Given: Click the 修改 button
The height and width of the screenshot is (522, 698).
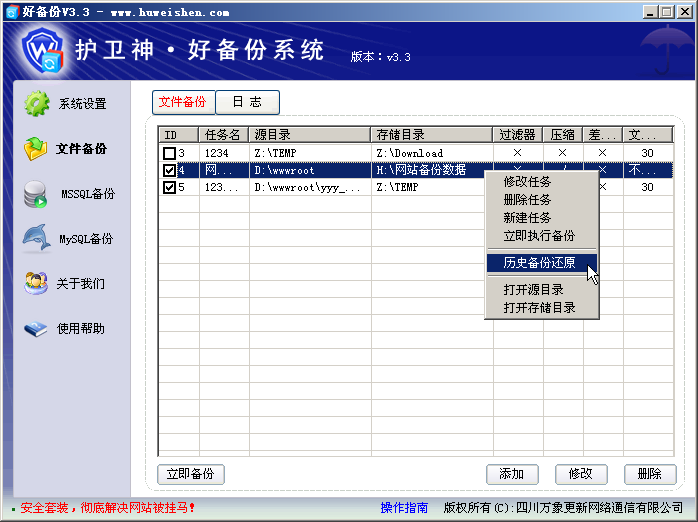Looking at the screenshot, I should point(581,474).
